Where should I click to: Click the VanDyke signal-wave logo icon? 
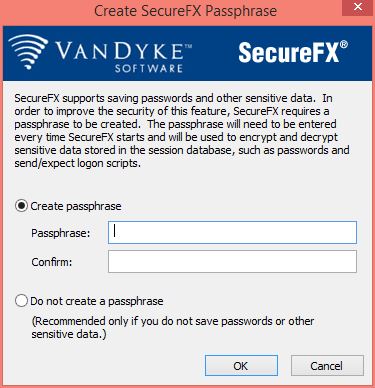(28, 52)
